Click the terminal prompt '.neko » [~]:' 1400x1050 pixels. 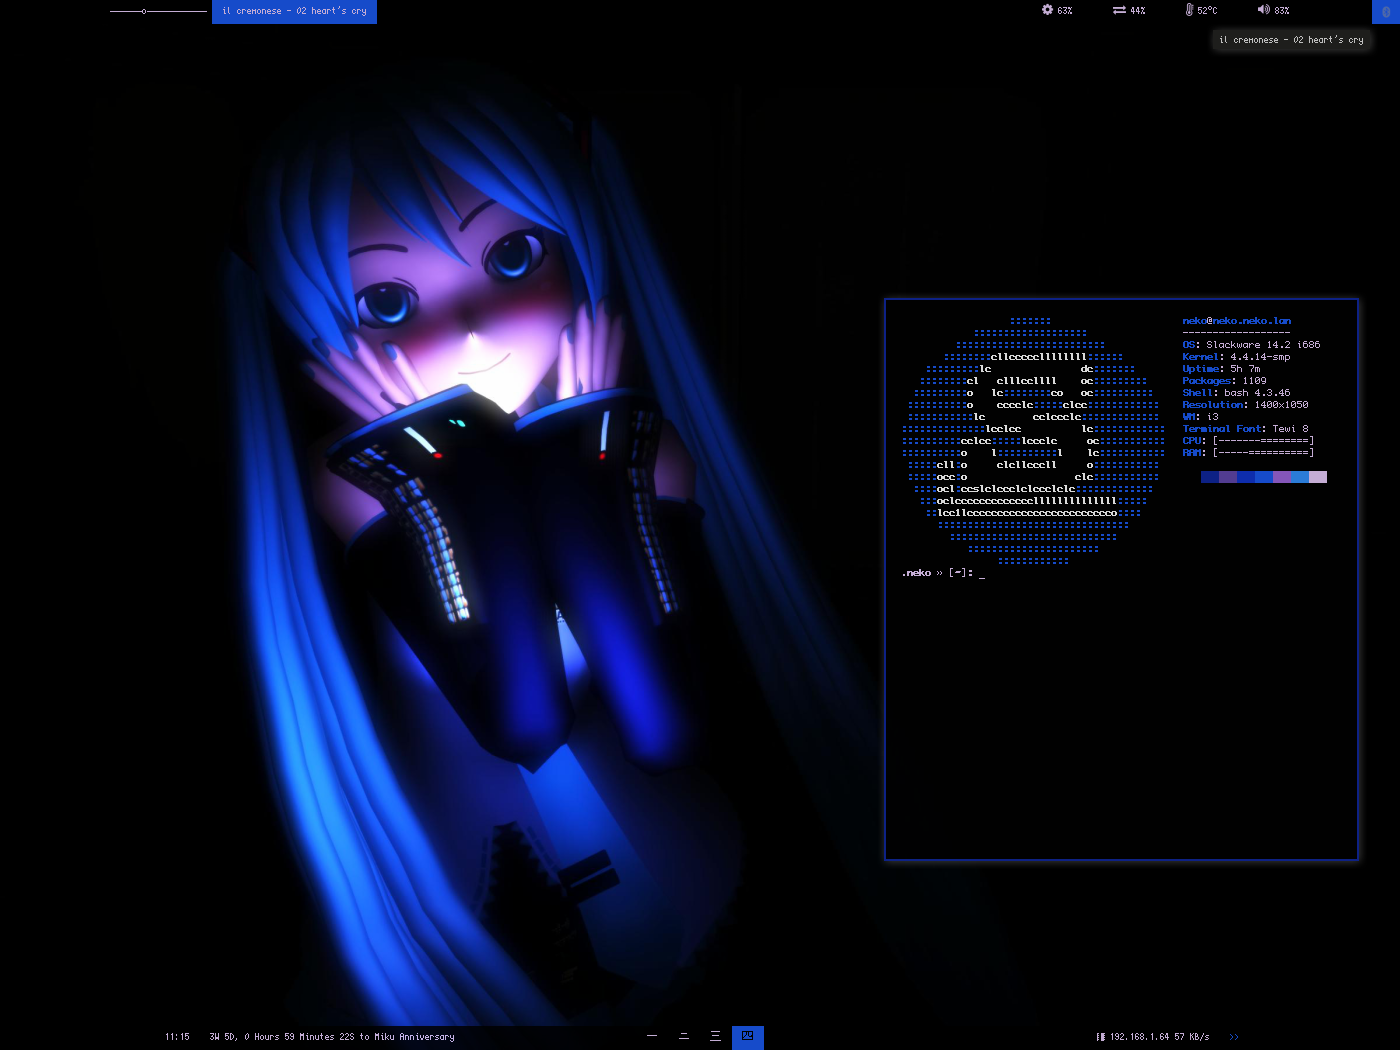pyautogui.click(x=937, y=573)
